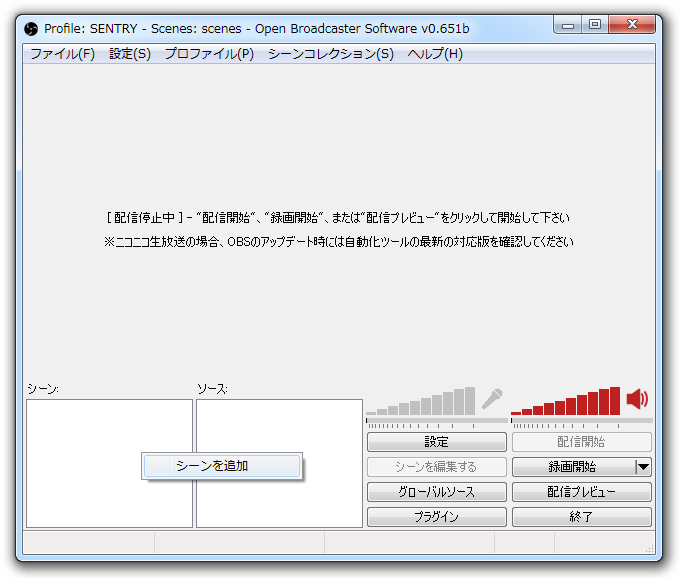Click the 録画開始 button
The image size is (680, 578).
(x=573, y=467)
